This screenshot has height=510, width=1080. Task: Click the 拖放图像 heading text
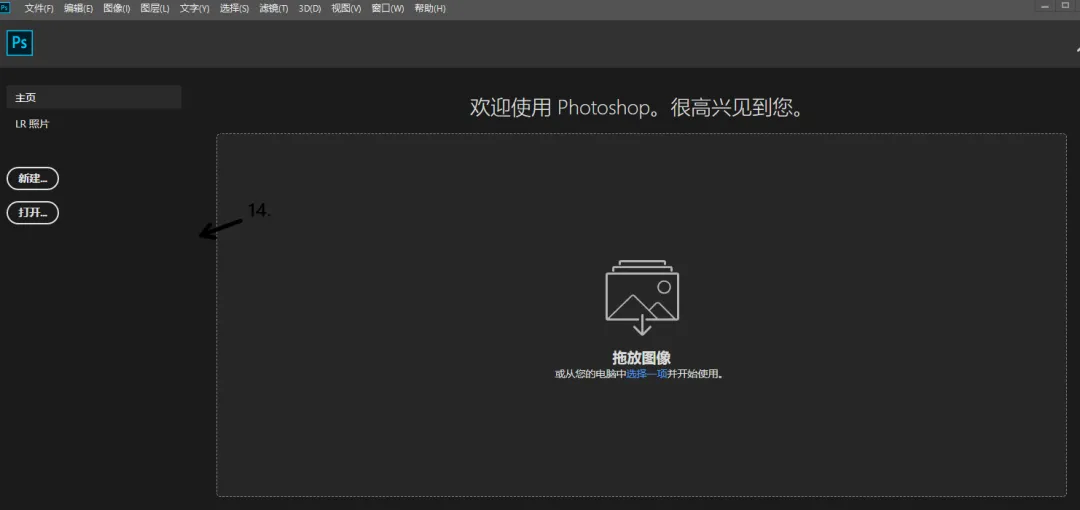[x=641, y=357]
